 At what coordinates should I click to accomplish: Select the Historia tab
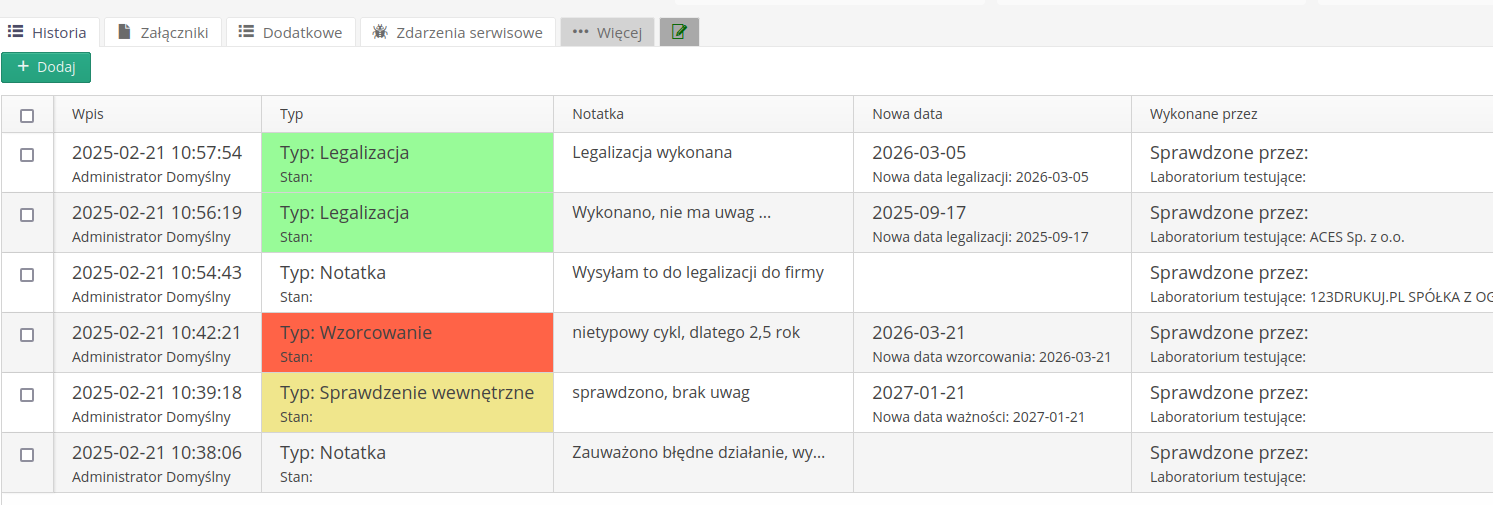(x=49, y=32)
